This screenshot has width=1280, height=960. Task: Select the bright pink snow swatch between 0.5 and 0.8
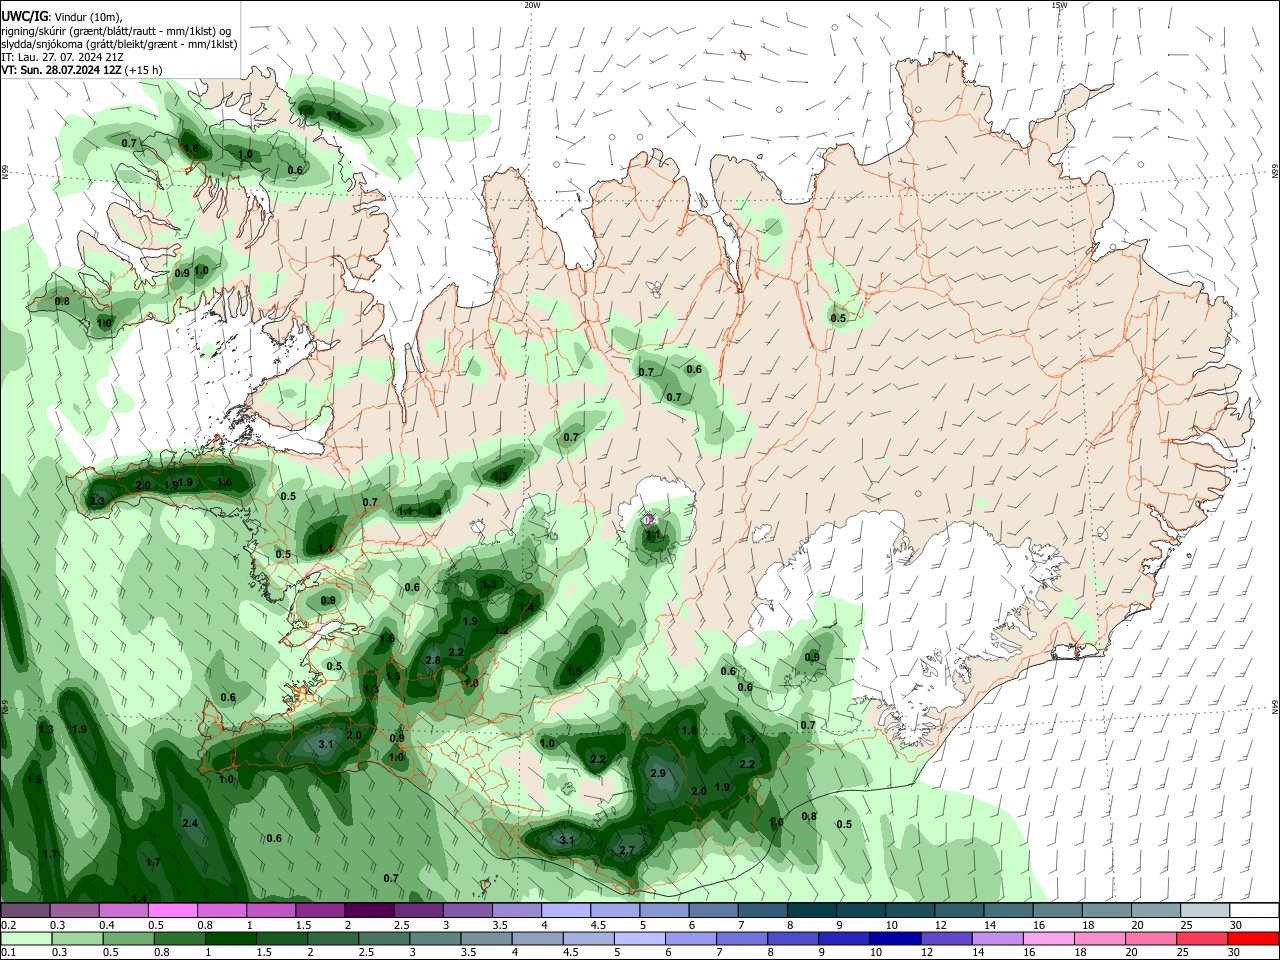pos(172,911)
